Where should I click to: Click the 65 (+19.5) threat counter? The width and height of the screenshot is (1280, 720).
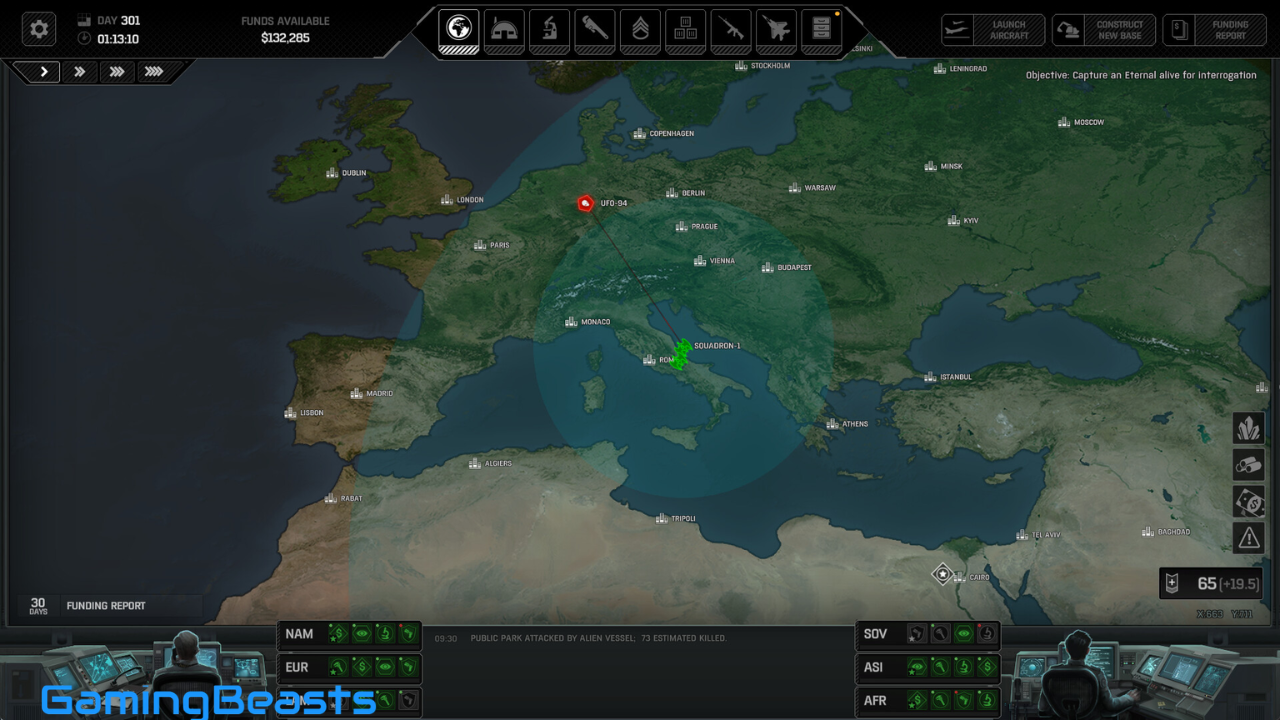[1210, 584]
